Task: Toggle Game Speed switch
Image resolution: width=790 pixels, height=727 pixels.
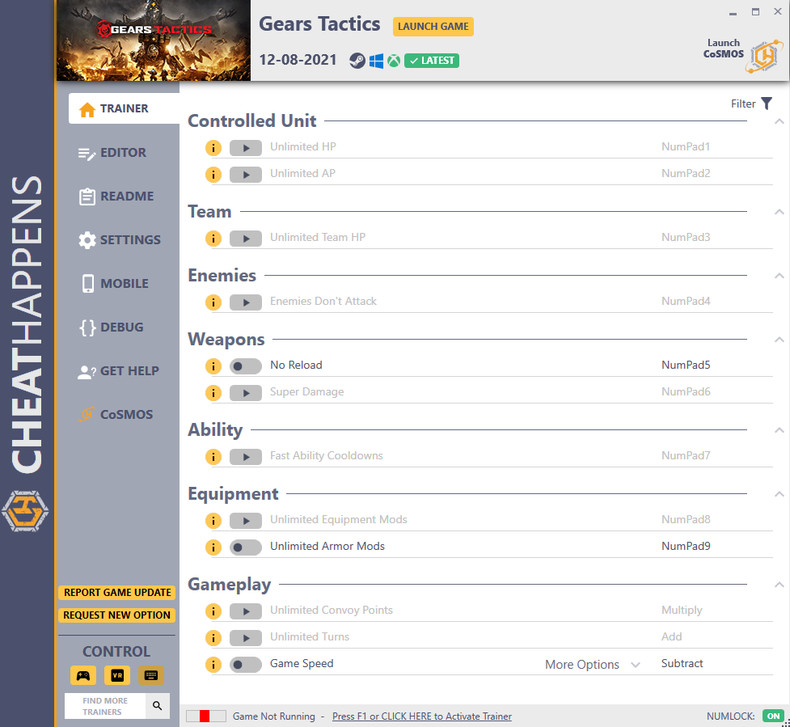Action: tap(245, 665)
